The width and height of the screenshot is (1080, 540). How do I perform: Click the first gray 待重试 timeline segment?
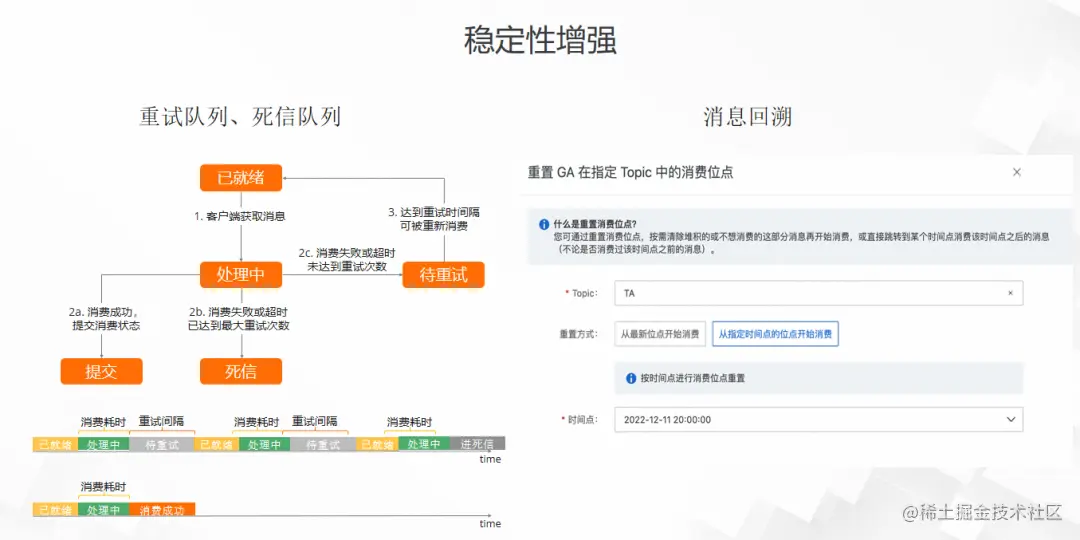pyautogui.click(x=162, y=444)
